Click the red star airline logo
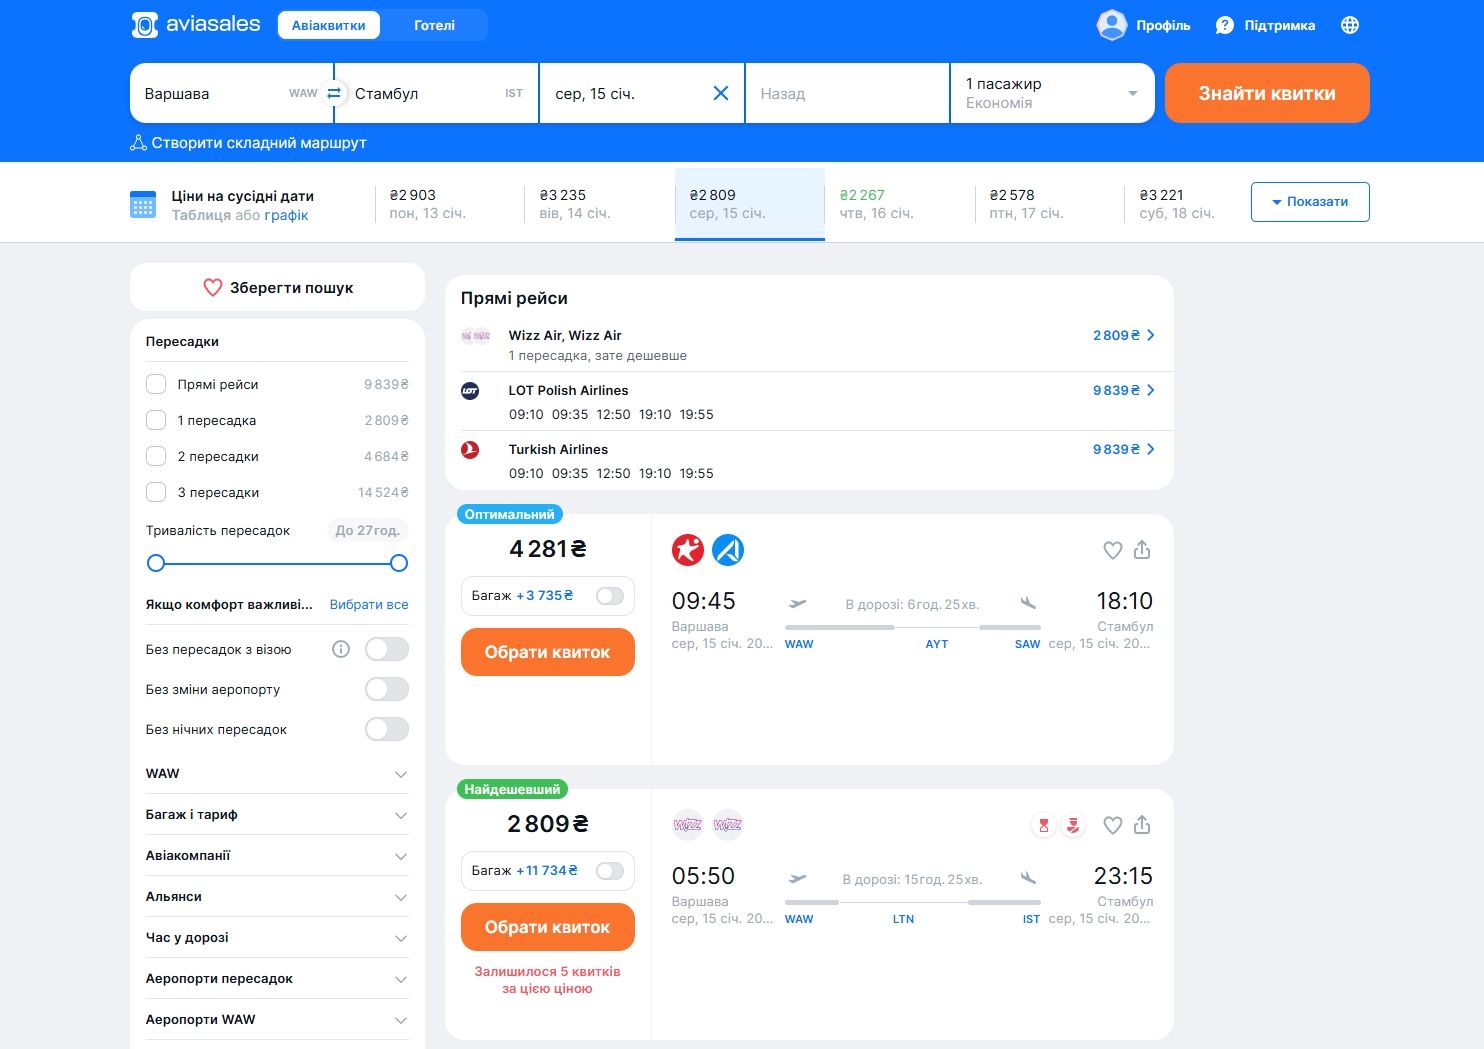This screenshot has height=1049, width=1484. (x=688, y=550)
